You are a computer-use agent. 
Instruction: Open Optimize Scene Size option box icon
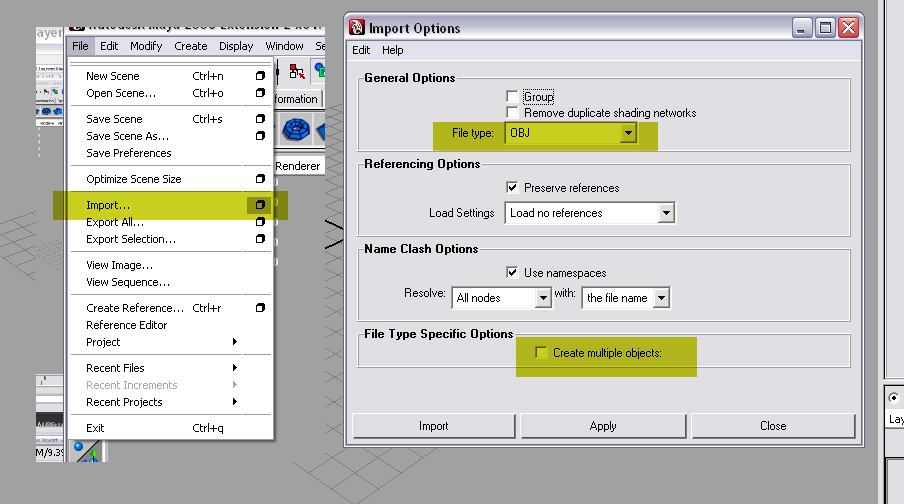tap(260, 179)
